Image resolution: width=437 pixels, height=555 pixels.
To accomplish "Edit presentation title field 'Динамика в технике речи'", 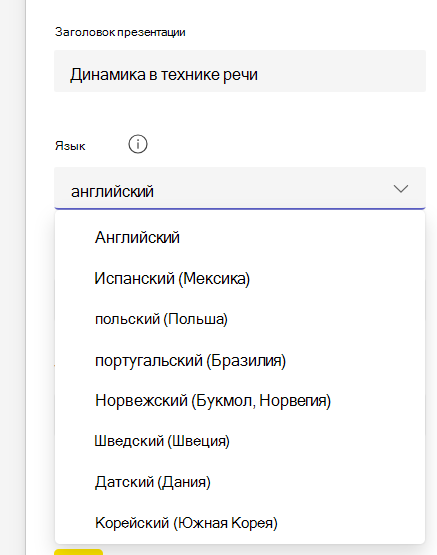I will tap(240, 71).
